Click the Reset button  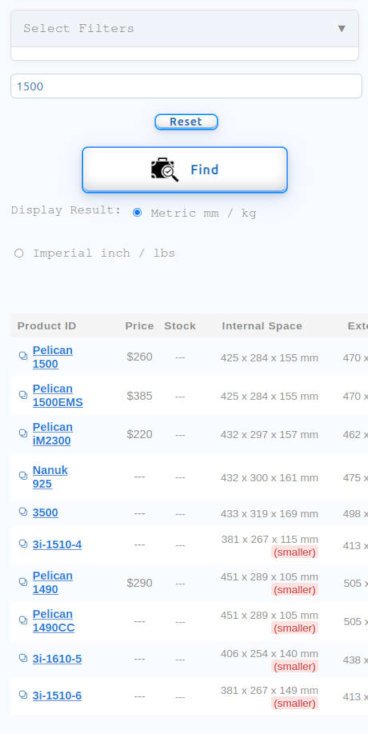pyautogui.click(x=186, y=122)
